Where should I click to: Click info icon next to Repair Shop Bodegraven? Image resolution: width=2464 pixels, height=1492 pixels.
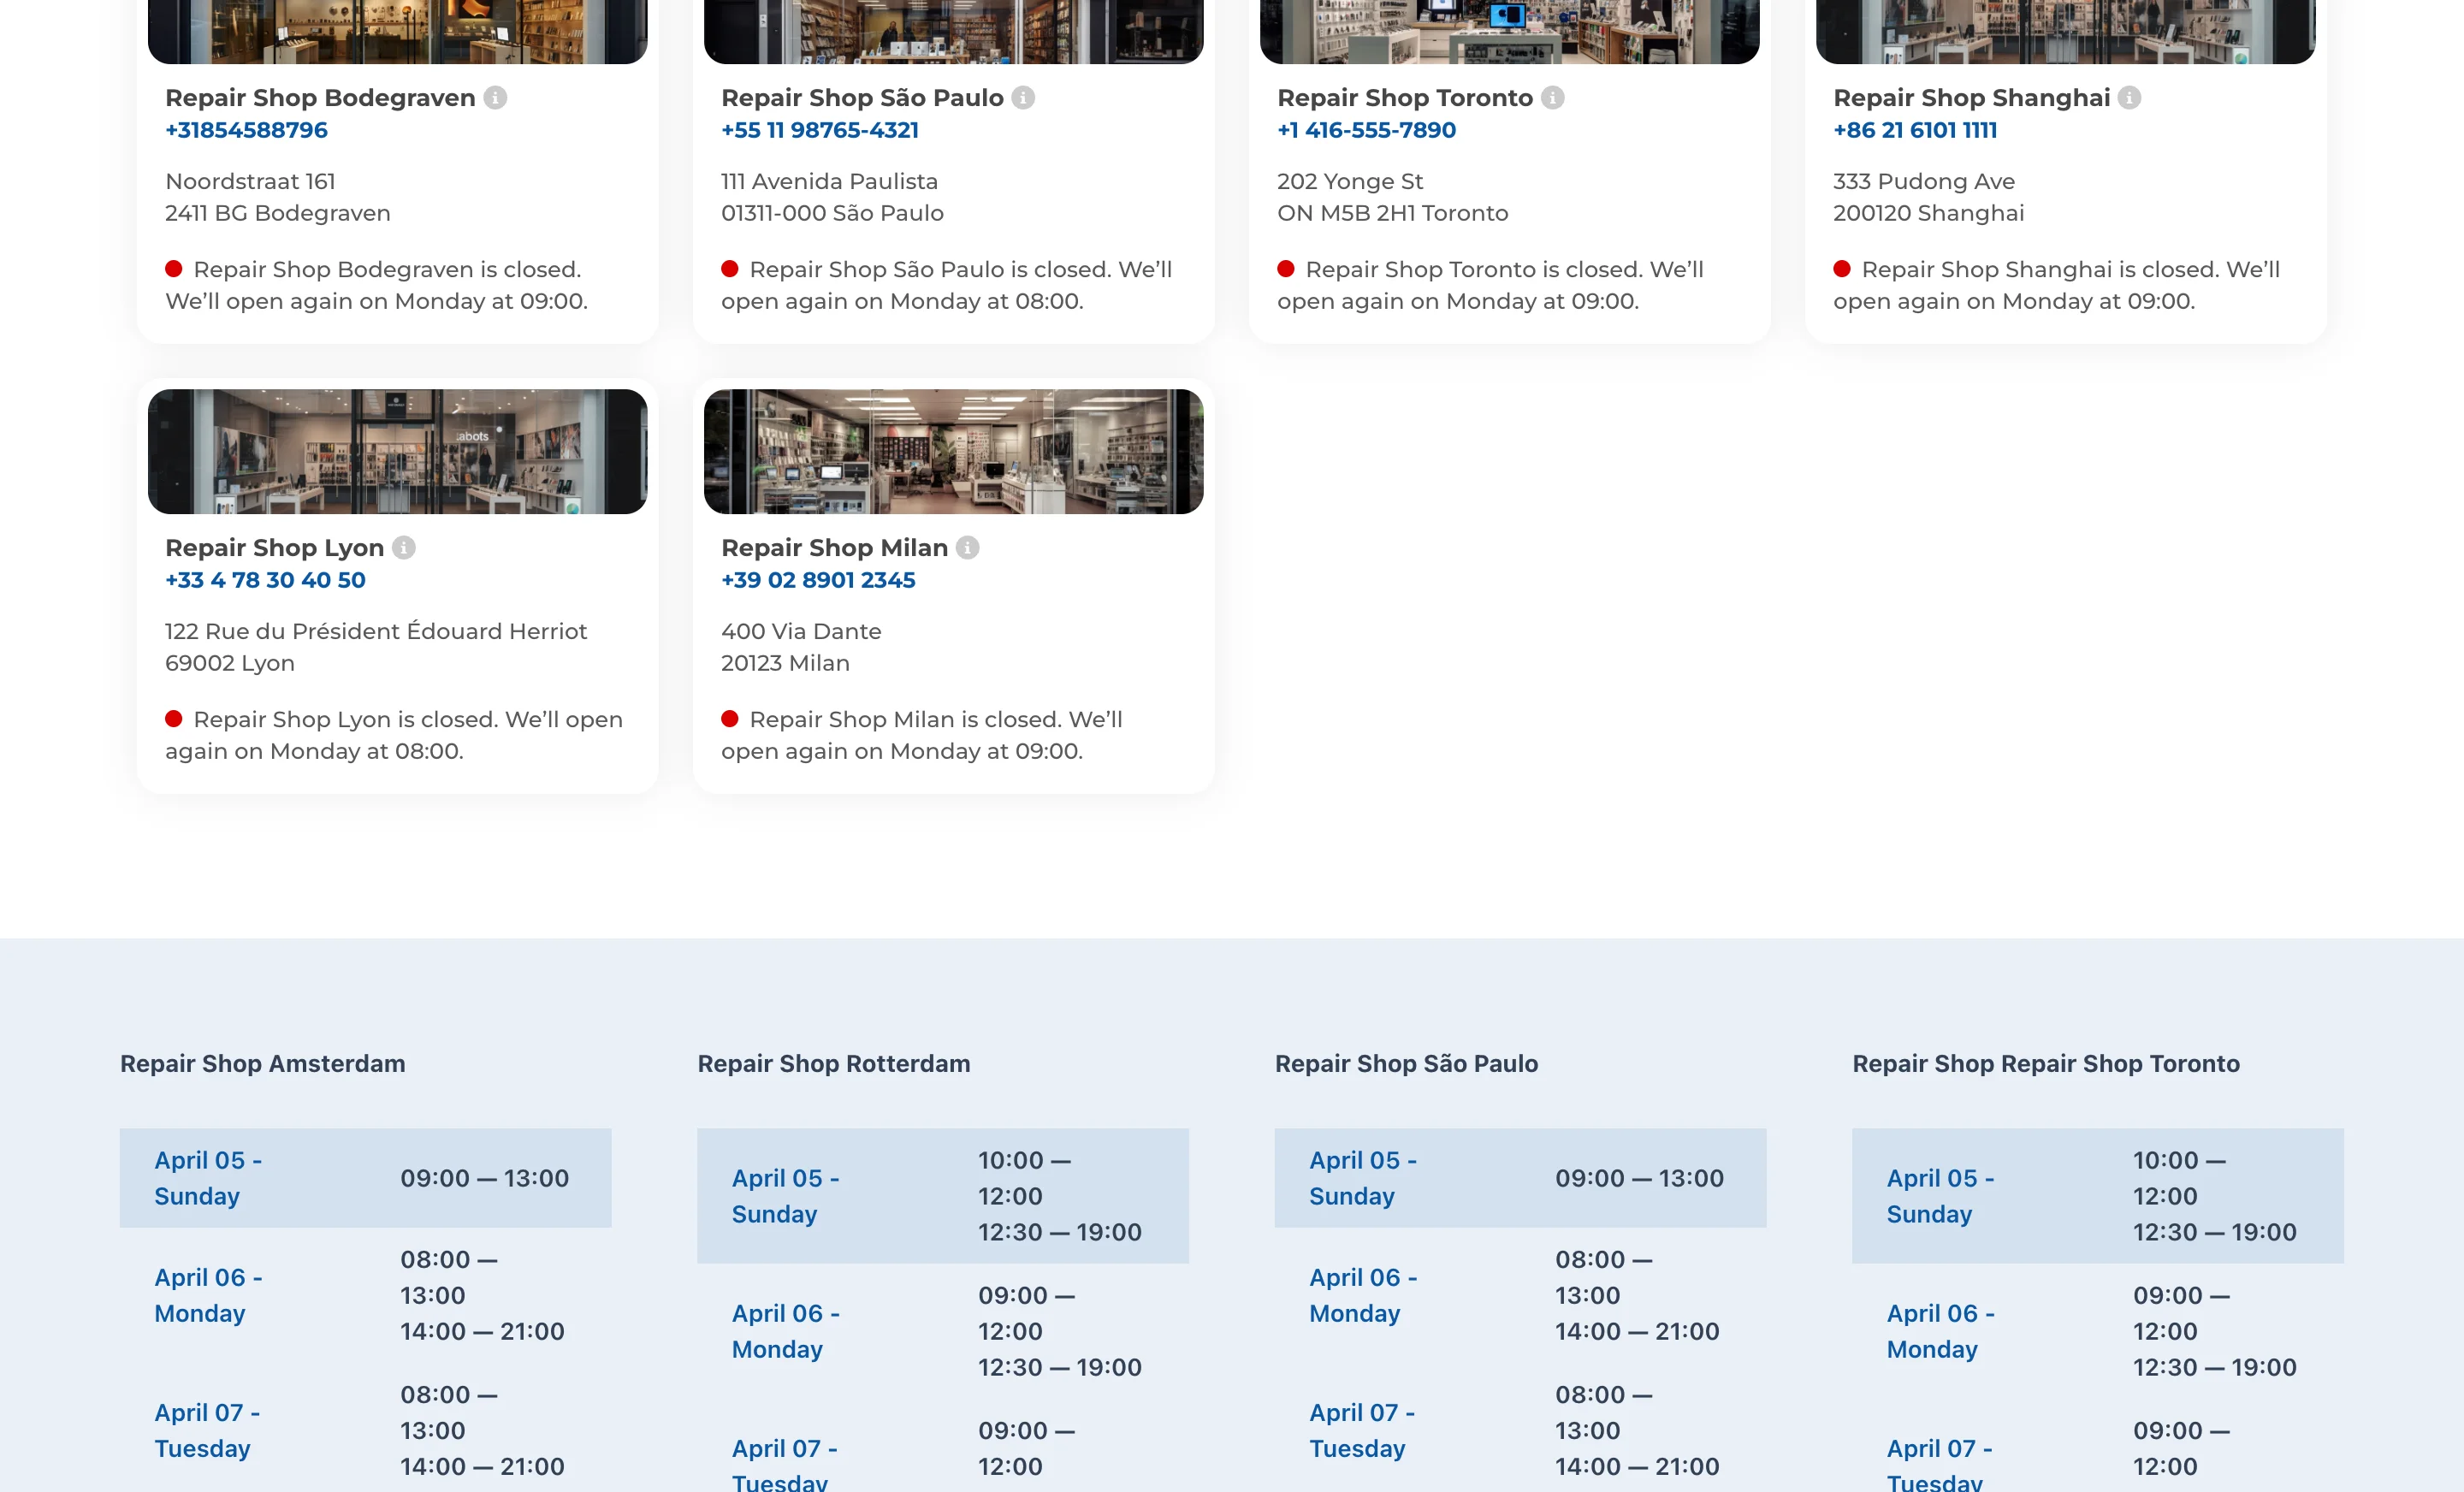coord(495,97)
